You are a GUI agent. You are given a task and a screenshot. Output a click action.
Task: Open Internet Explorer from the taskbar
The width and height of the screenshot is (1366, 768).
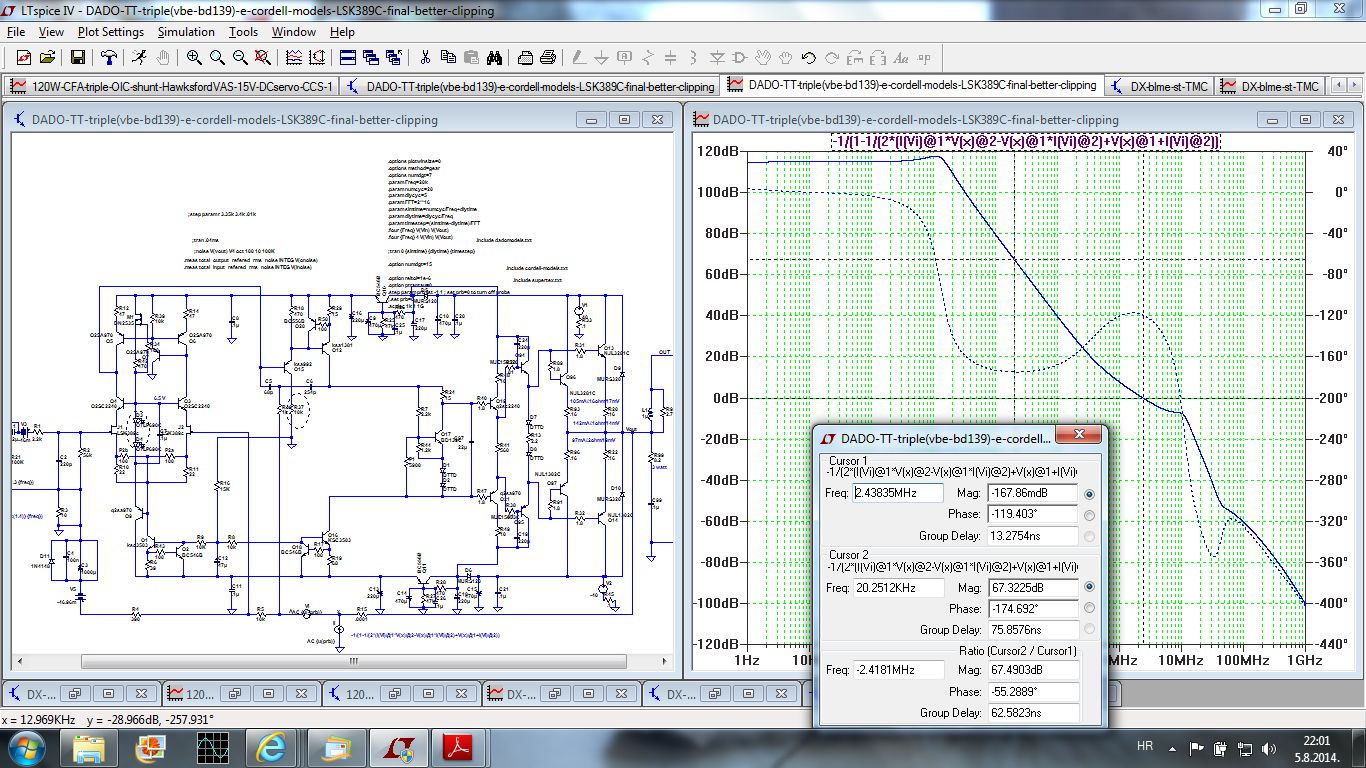(271, 747)
